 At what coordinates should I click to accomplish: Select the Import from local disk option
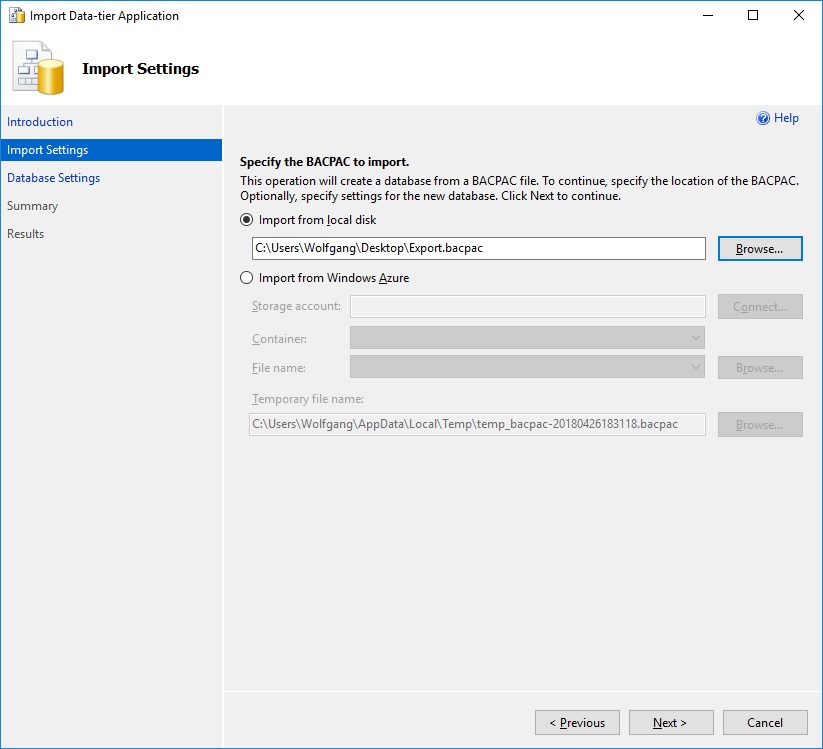tap(247, 220)
